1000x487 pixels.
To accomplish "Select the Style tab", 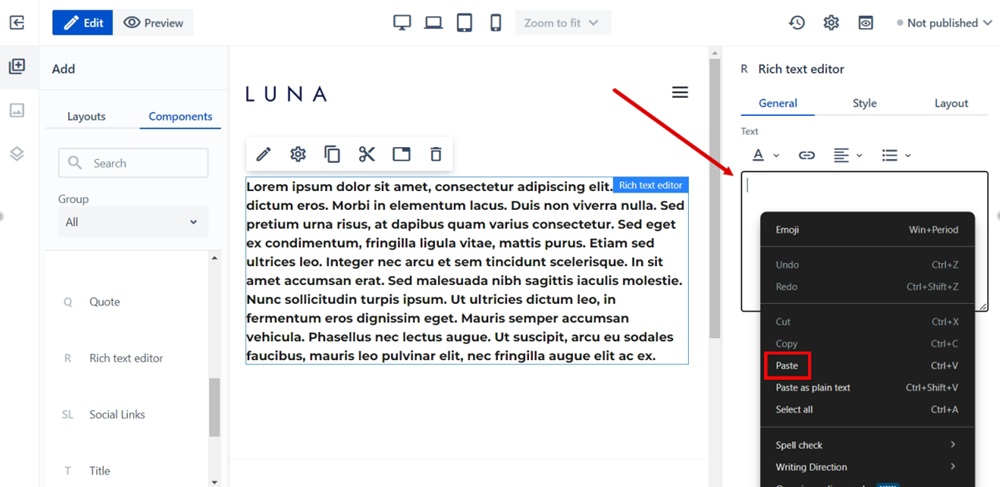I will (864, 103).
